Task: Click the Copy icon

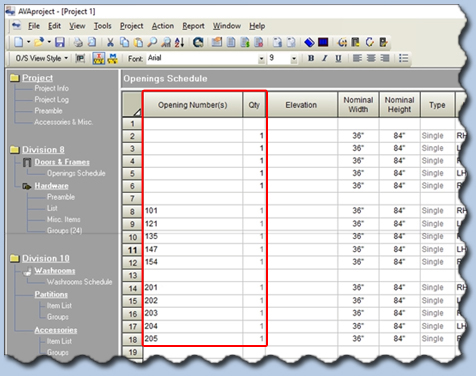Action: pos(124,42)
